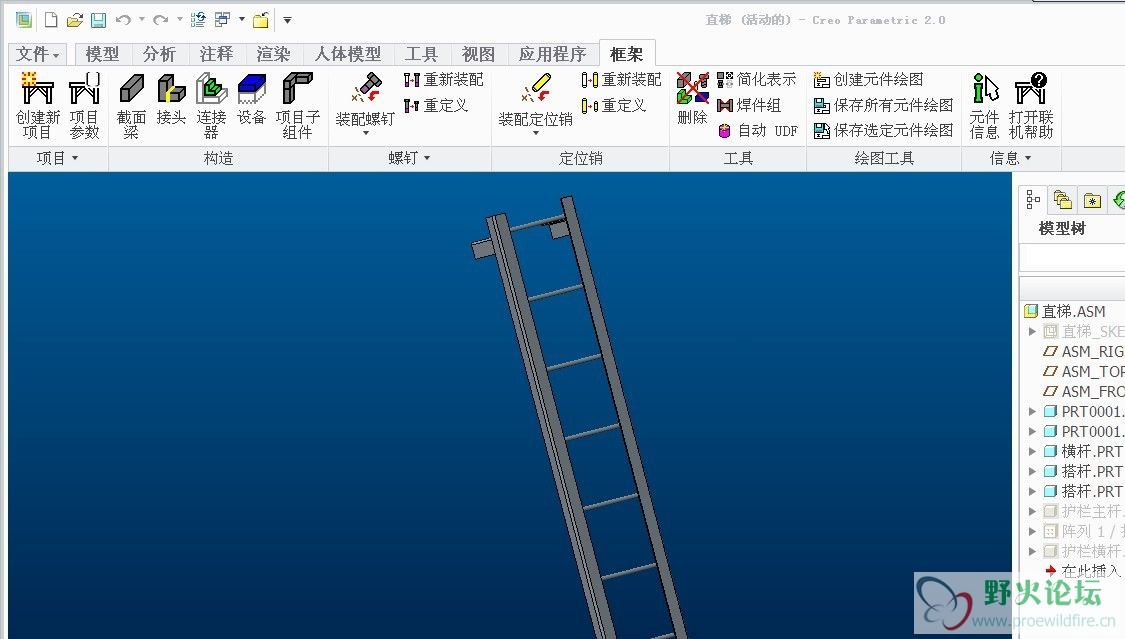Switch to the 分析 tab
The width and height of the screenshot is (1125, 639).
[159, 54]
